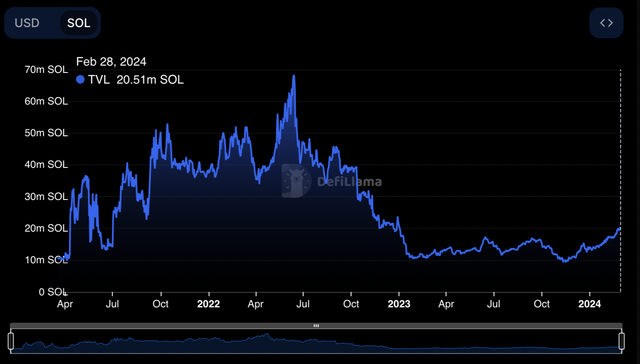640x364 pixels.
Task: Click the 2023 label on the x-axis
Action: click(x=399, y=304)
